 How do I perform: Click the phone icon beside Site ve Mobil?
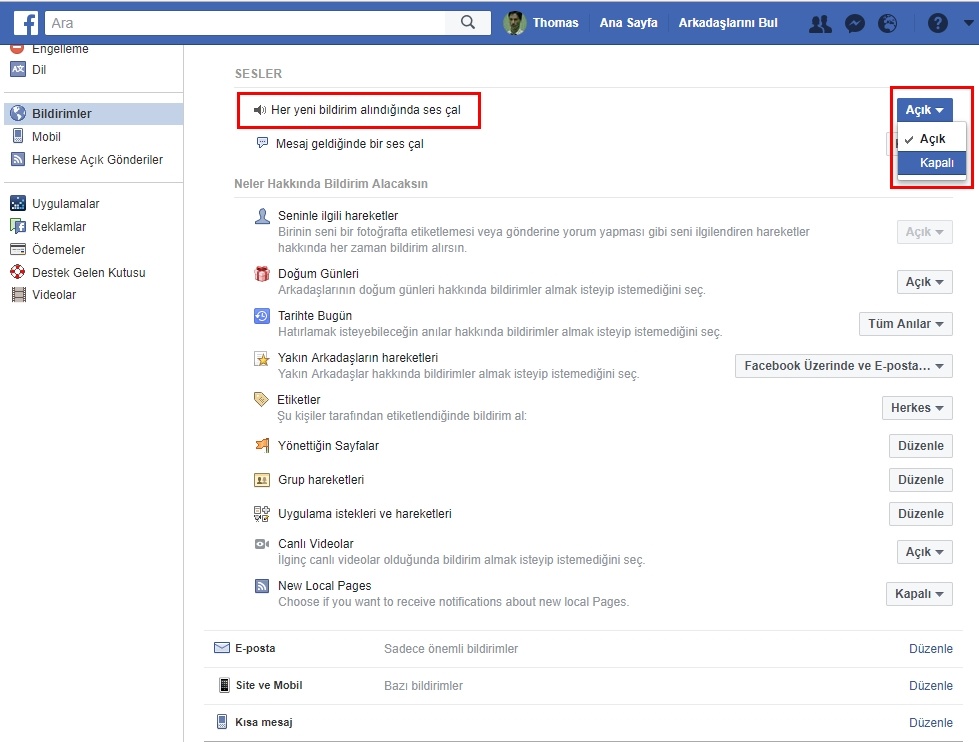224,685
